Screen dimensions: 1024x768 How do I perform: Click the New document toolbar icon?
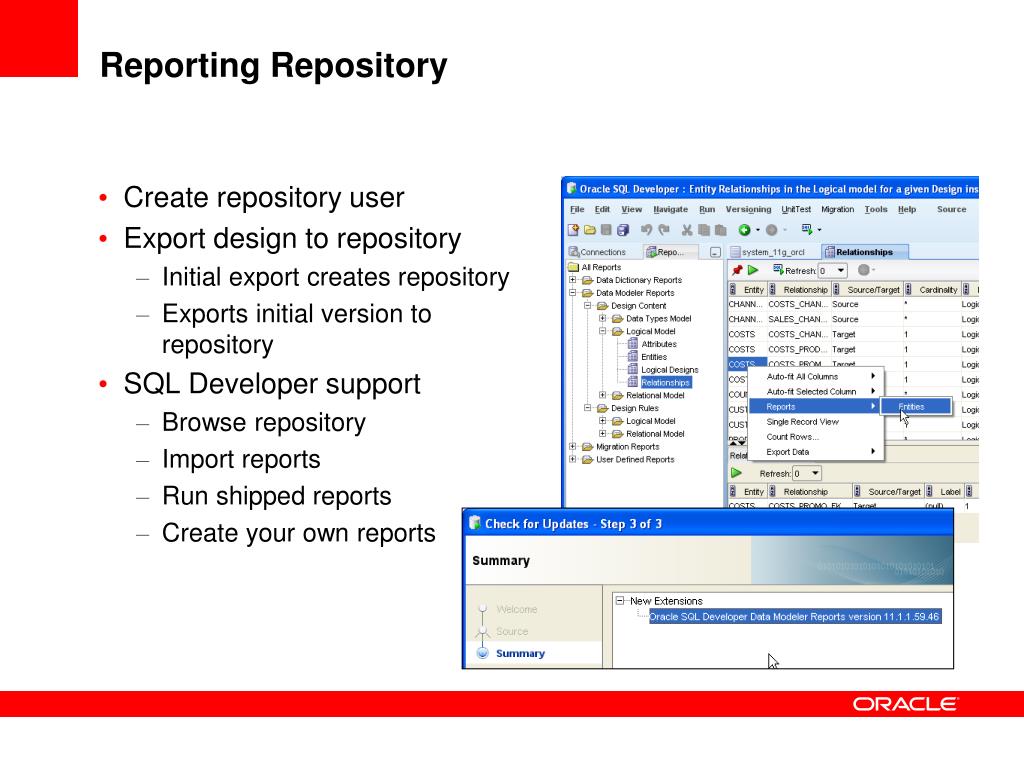pyautogui.click(x=573, y=230)
